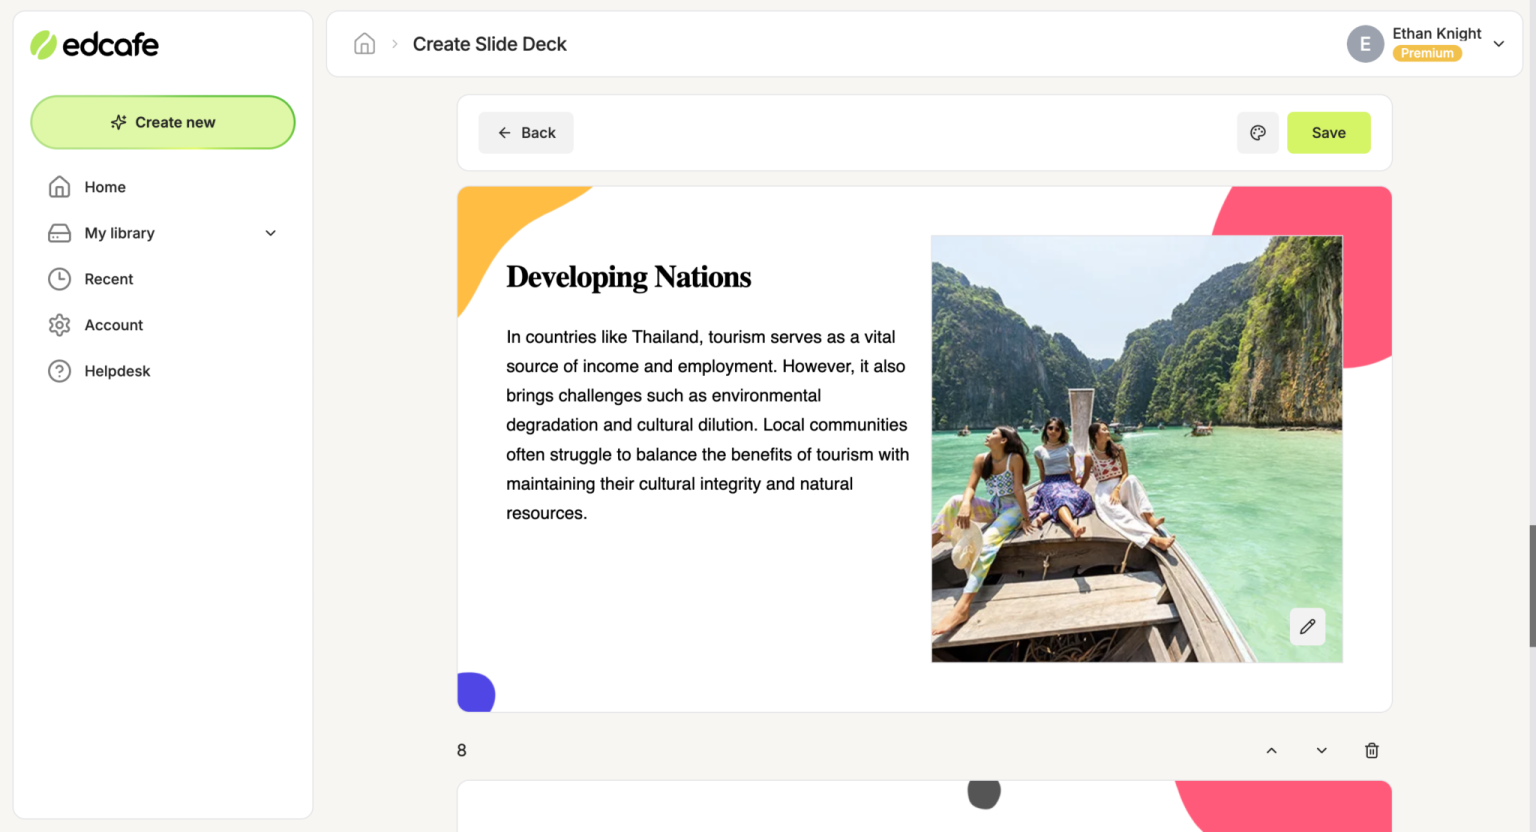Click the library icon beside My library

click(59, 232)
